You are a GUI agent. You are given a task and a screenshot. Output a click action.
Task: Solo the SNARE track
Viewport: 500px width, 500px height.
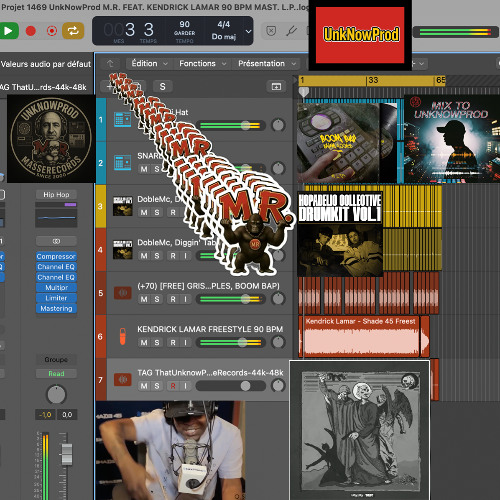(x=157, y=169)
